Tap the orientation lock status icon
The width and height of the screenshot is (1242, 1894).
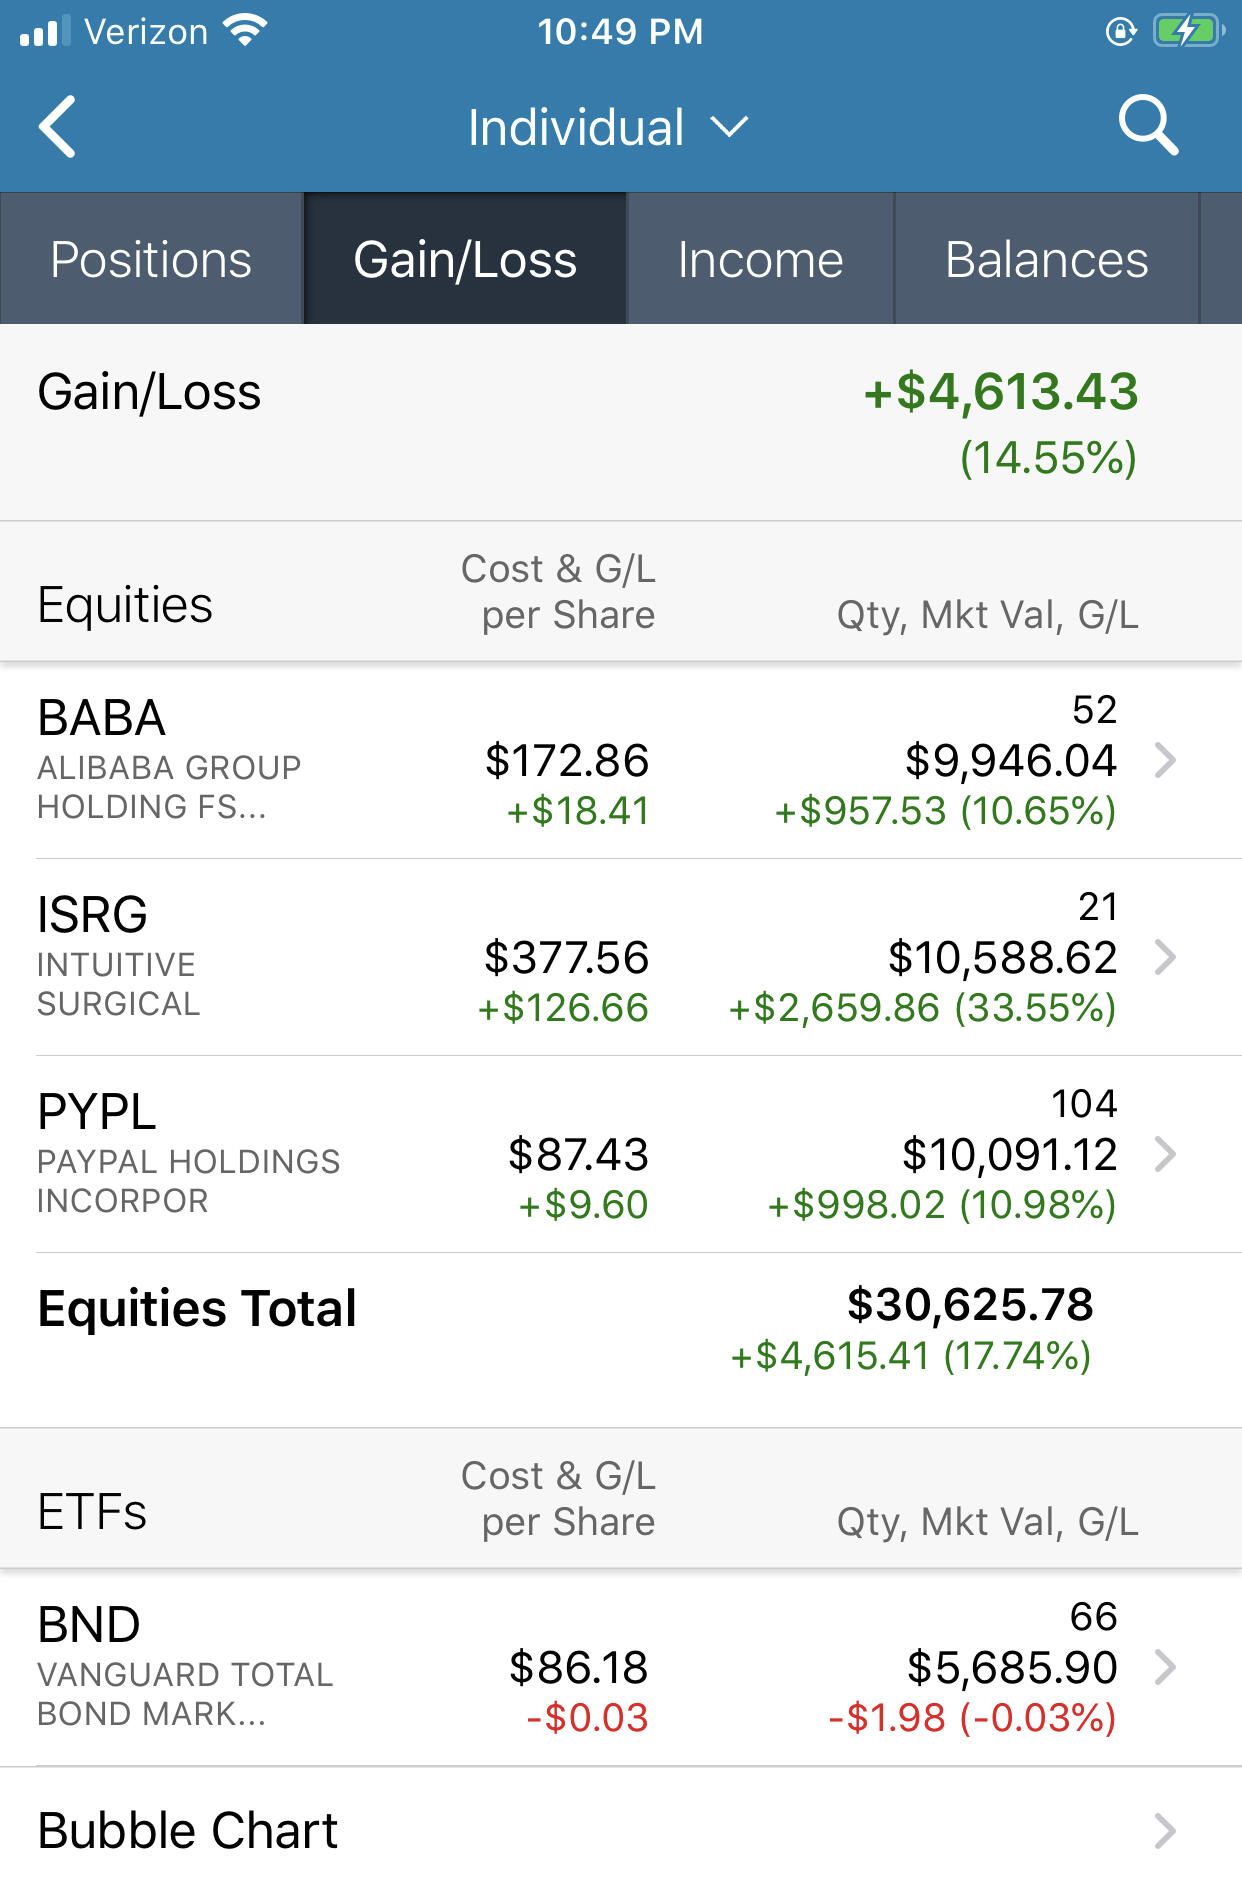1121,32
